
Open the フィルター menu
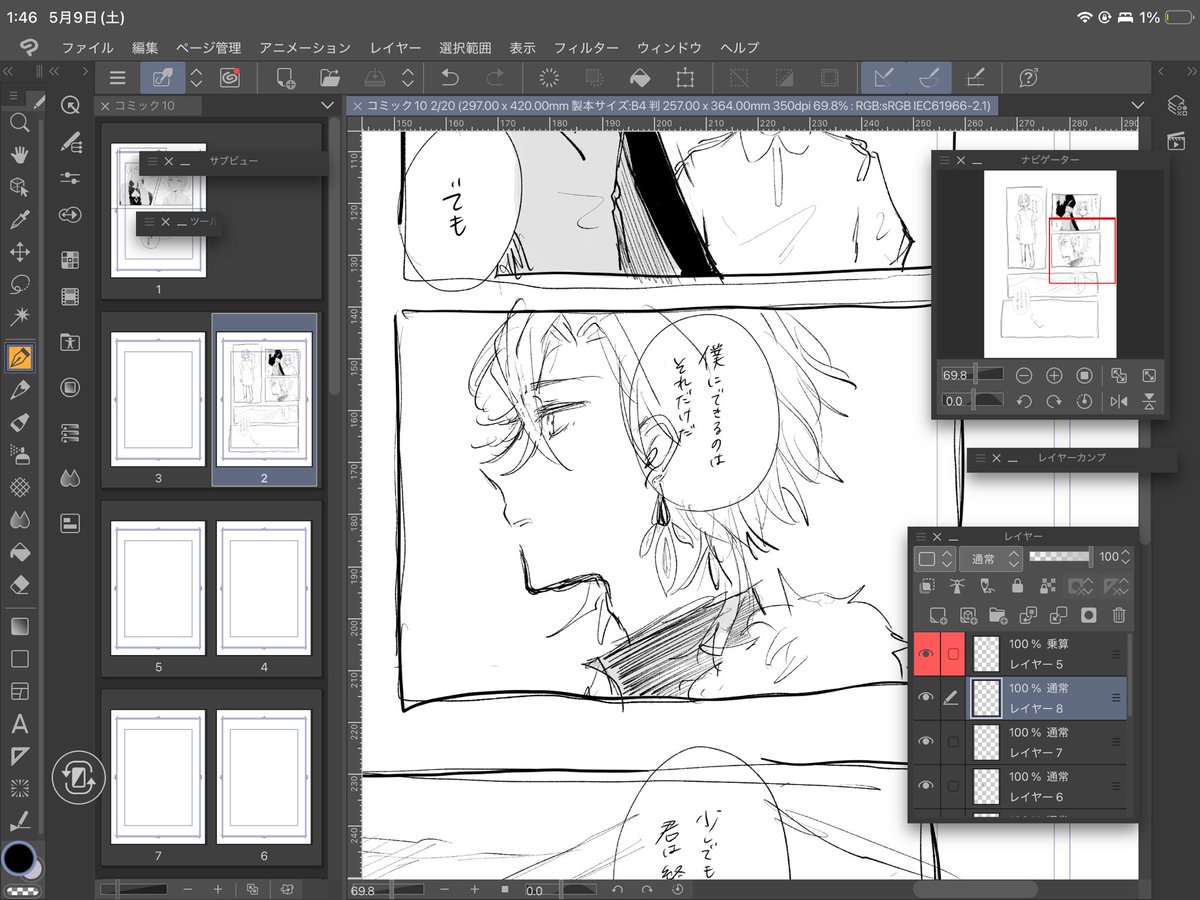pos(586,47)
